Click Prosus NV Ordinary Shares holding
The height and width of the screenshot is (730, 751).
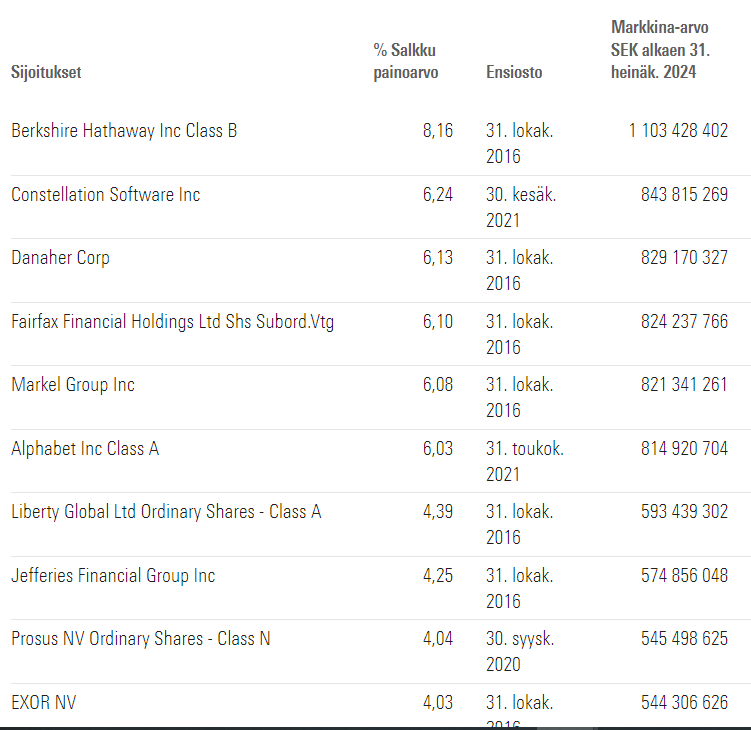coord(141,639)
